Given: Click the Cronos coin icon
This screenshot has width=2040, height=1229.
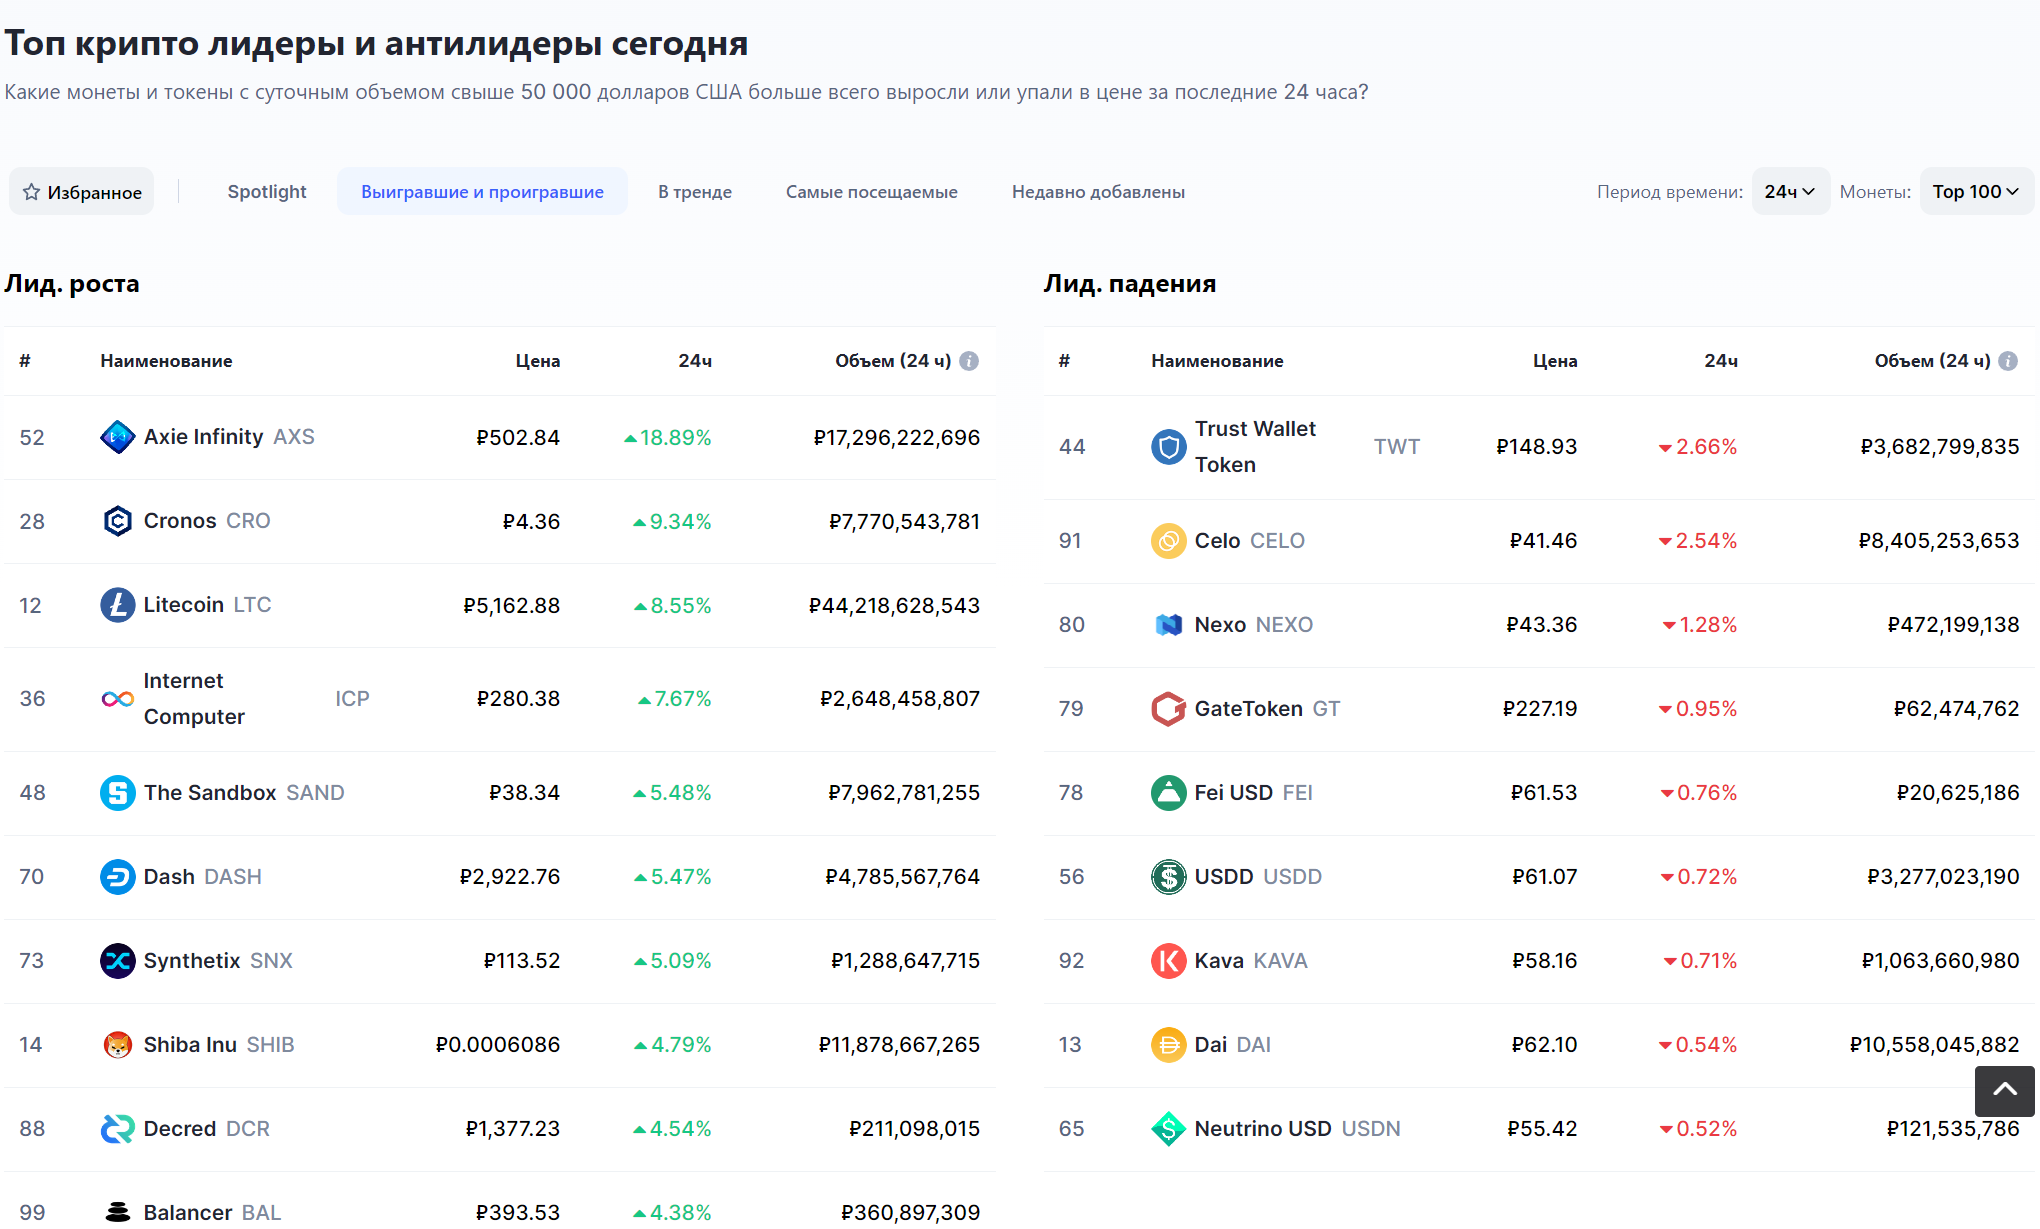Looking at the screenshot, I should [117, 521].
